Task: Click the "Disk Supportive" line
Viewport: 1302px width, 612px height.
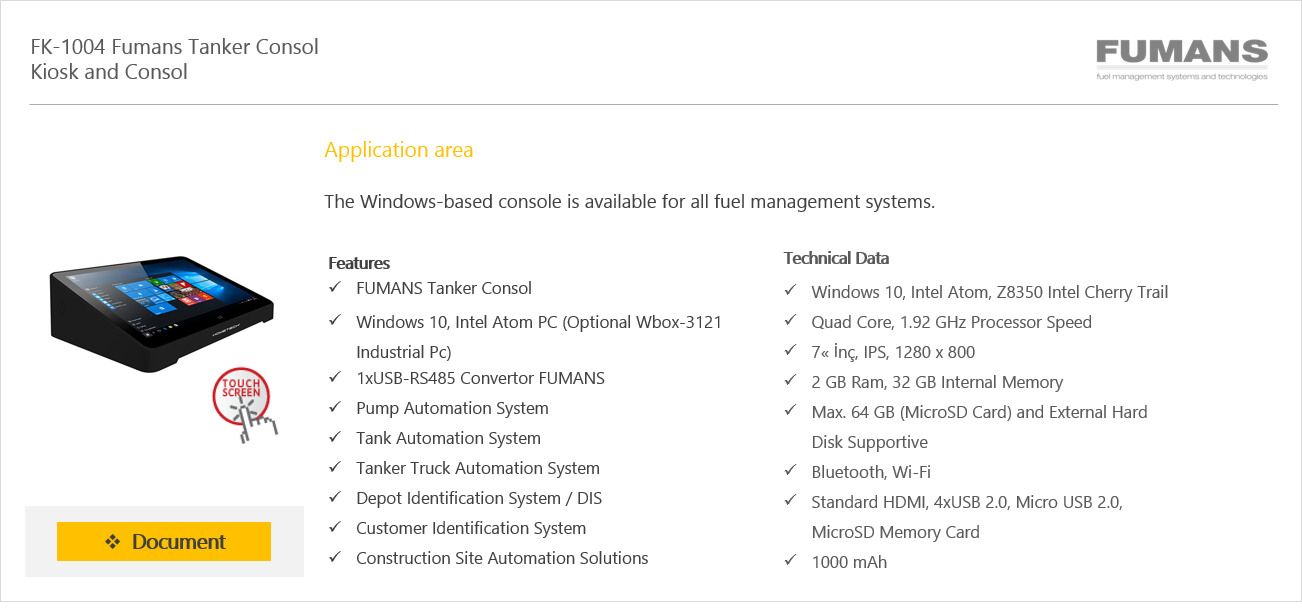Action: click(x=869, y=442)
